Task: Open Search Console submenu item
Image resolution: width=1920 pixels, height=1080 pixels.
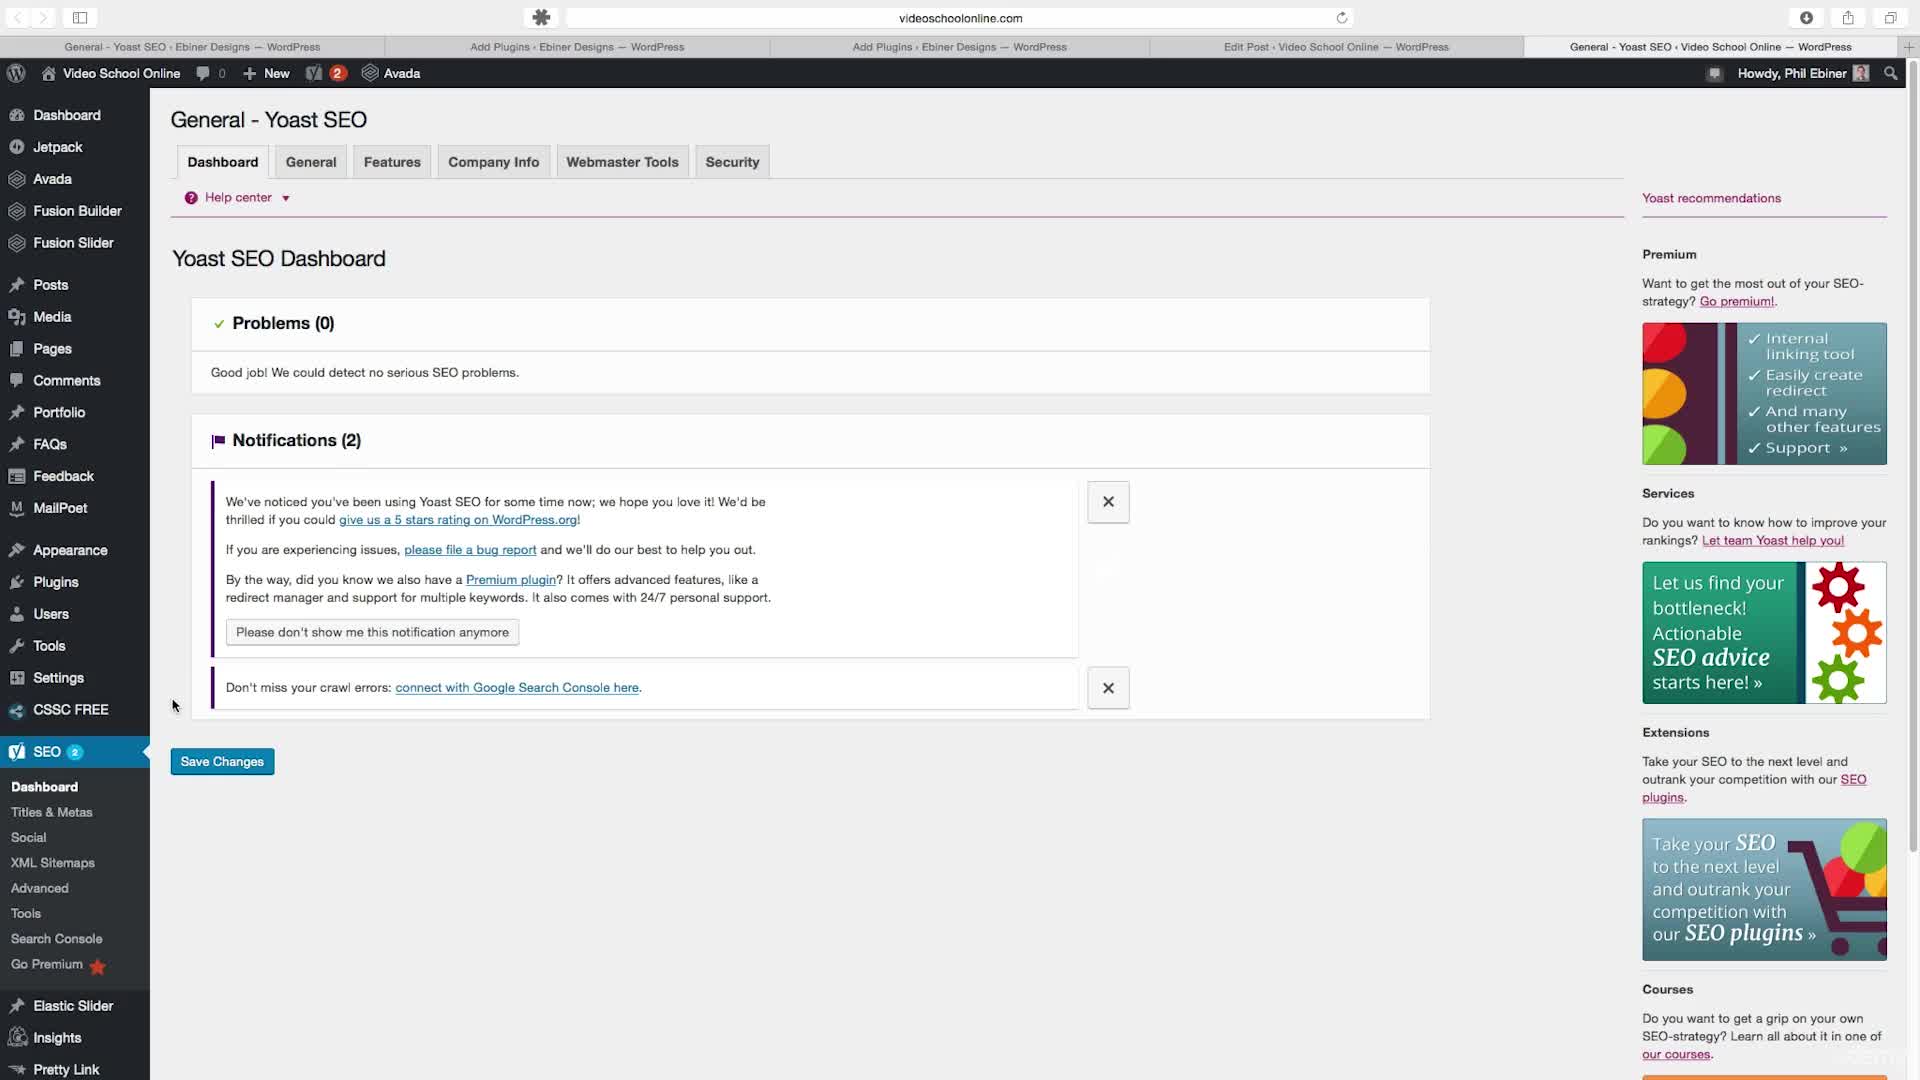Action: click(57, 939)
